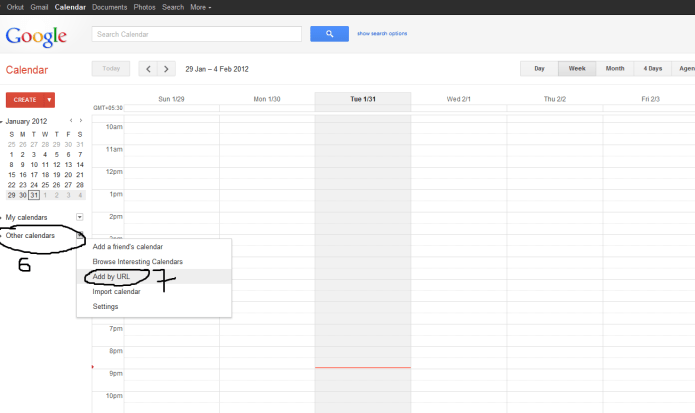Click the Today button
695x413 pixels.
(111, 69)
